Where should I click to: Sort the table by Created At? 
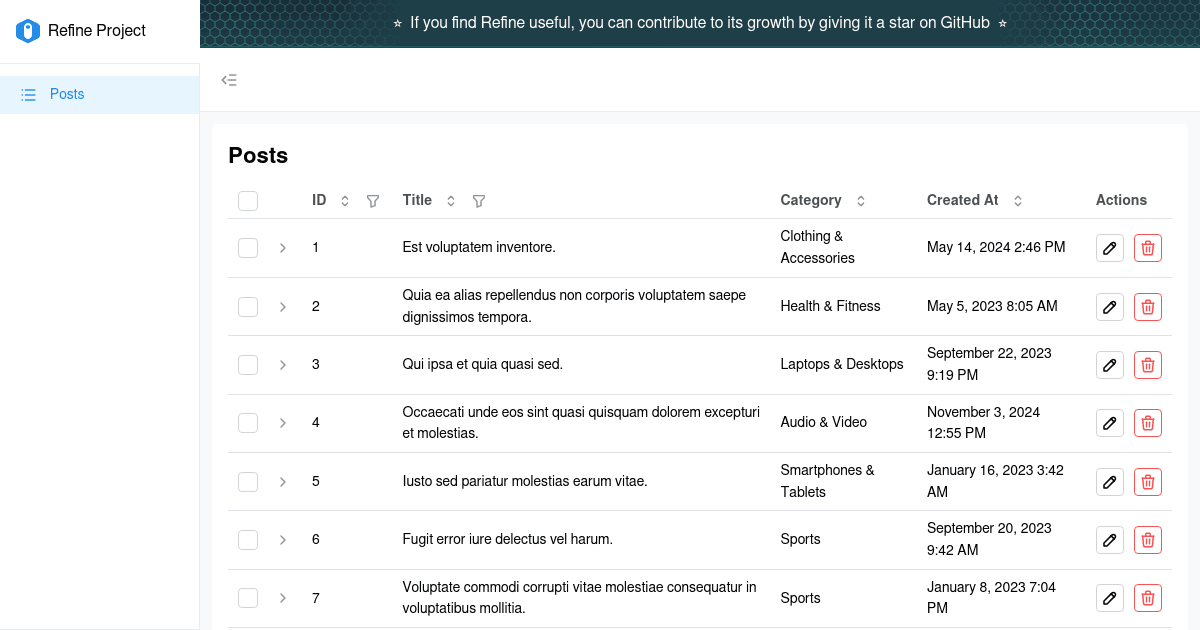coord(1017,200)
